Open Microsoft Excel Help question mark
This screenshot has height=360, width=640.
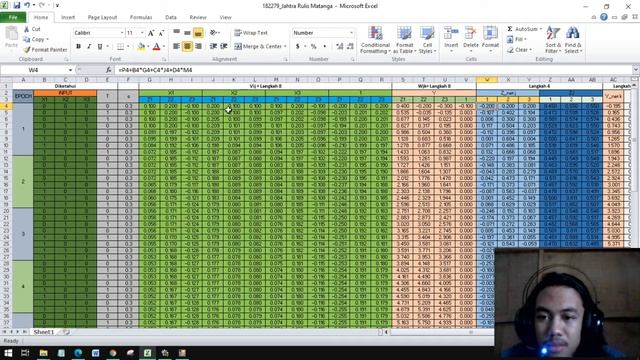(604, 17)
